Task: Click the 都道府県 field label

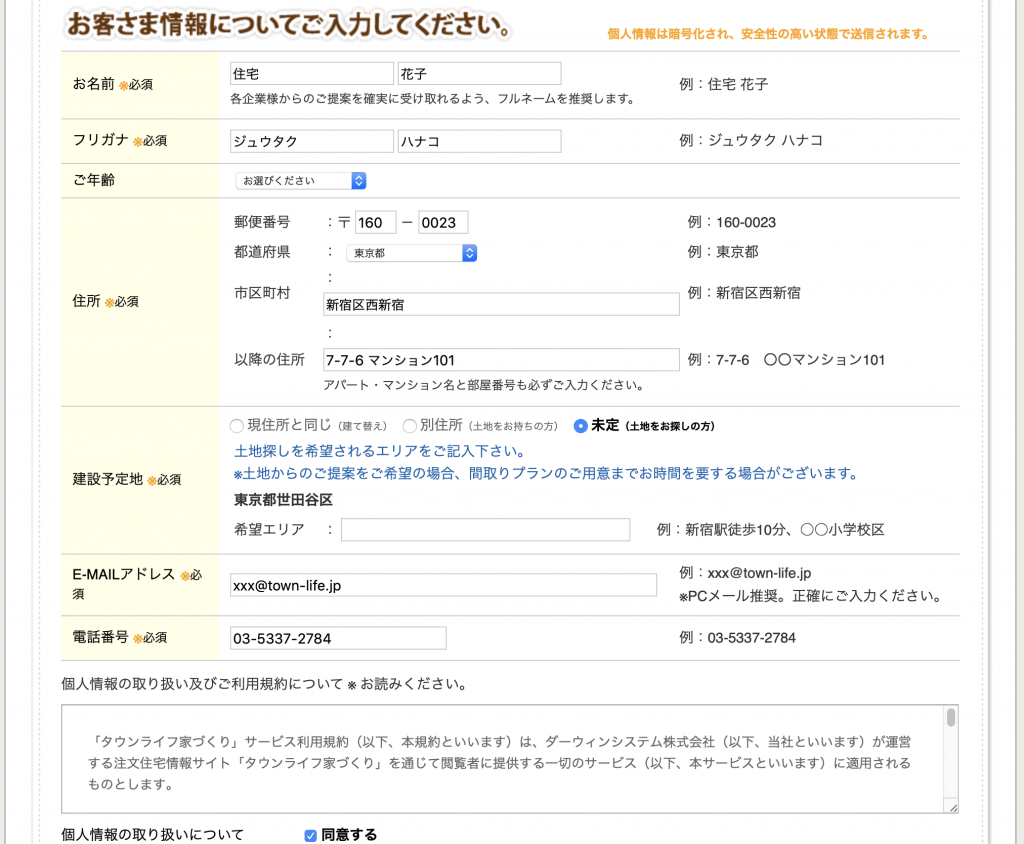Action: tap(262, 252)
